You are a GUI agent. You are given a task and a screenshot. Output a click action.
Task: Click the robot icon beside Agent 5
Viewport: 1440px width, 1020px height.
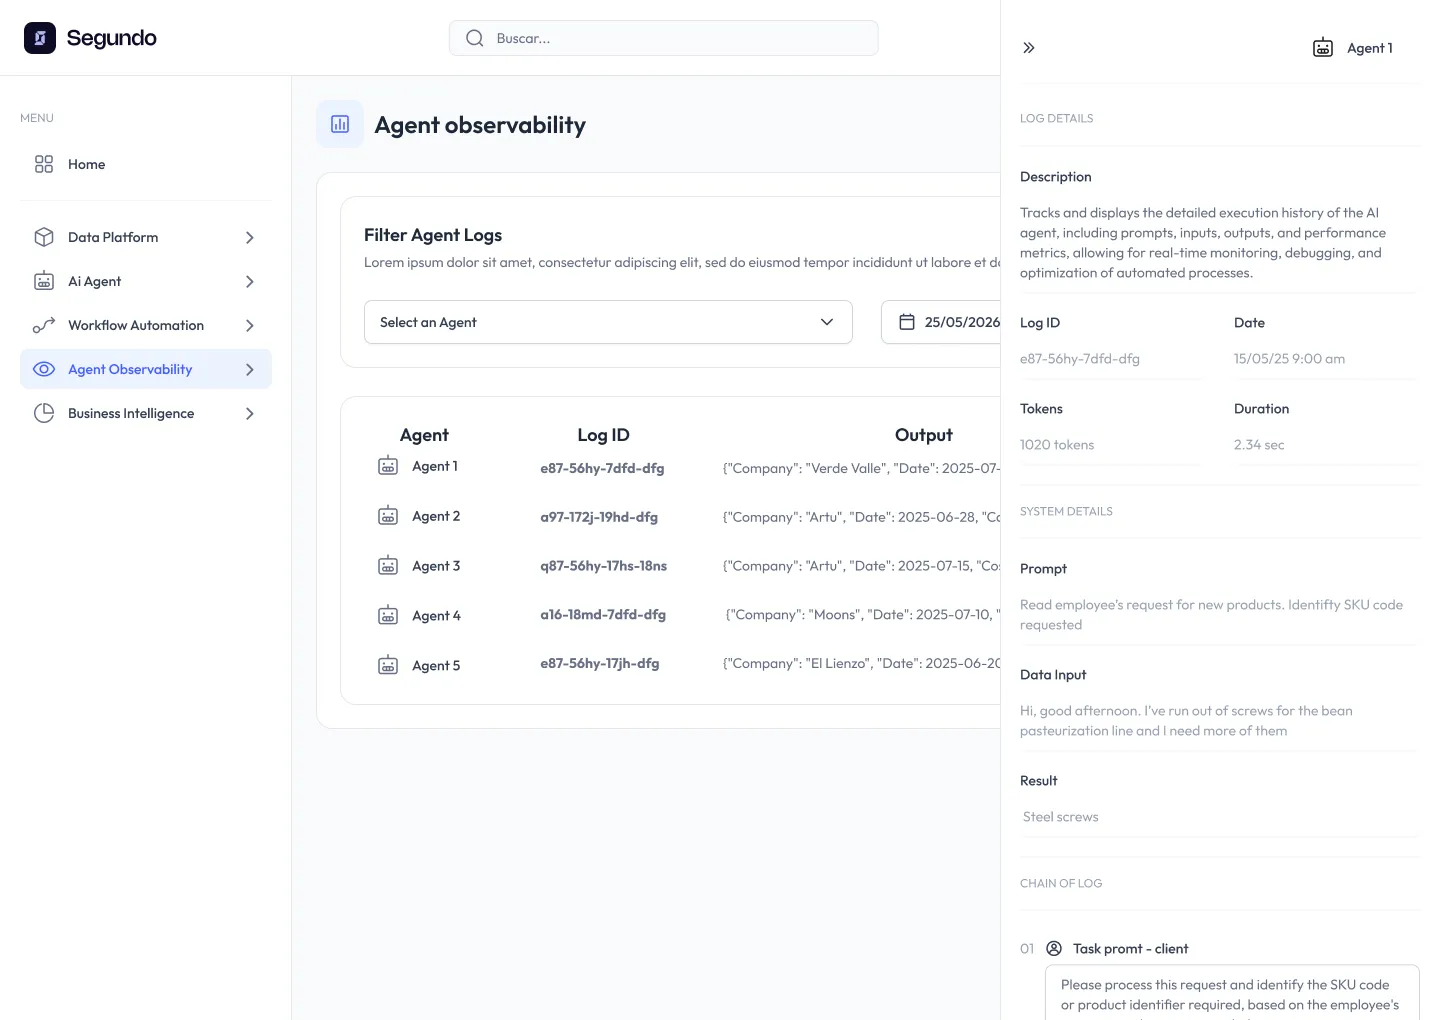point(388,665)
